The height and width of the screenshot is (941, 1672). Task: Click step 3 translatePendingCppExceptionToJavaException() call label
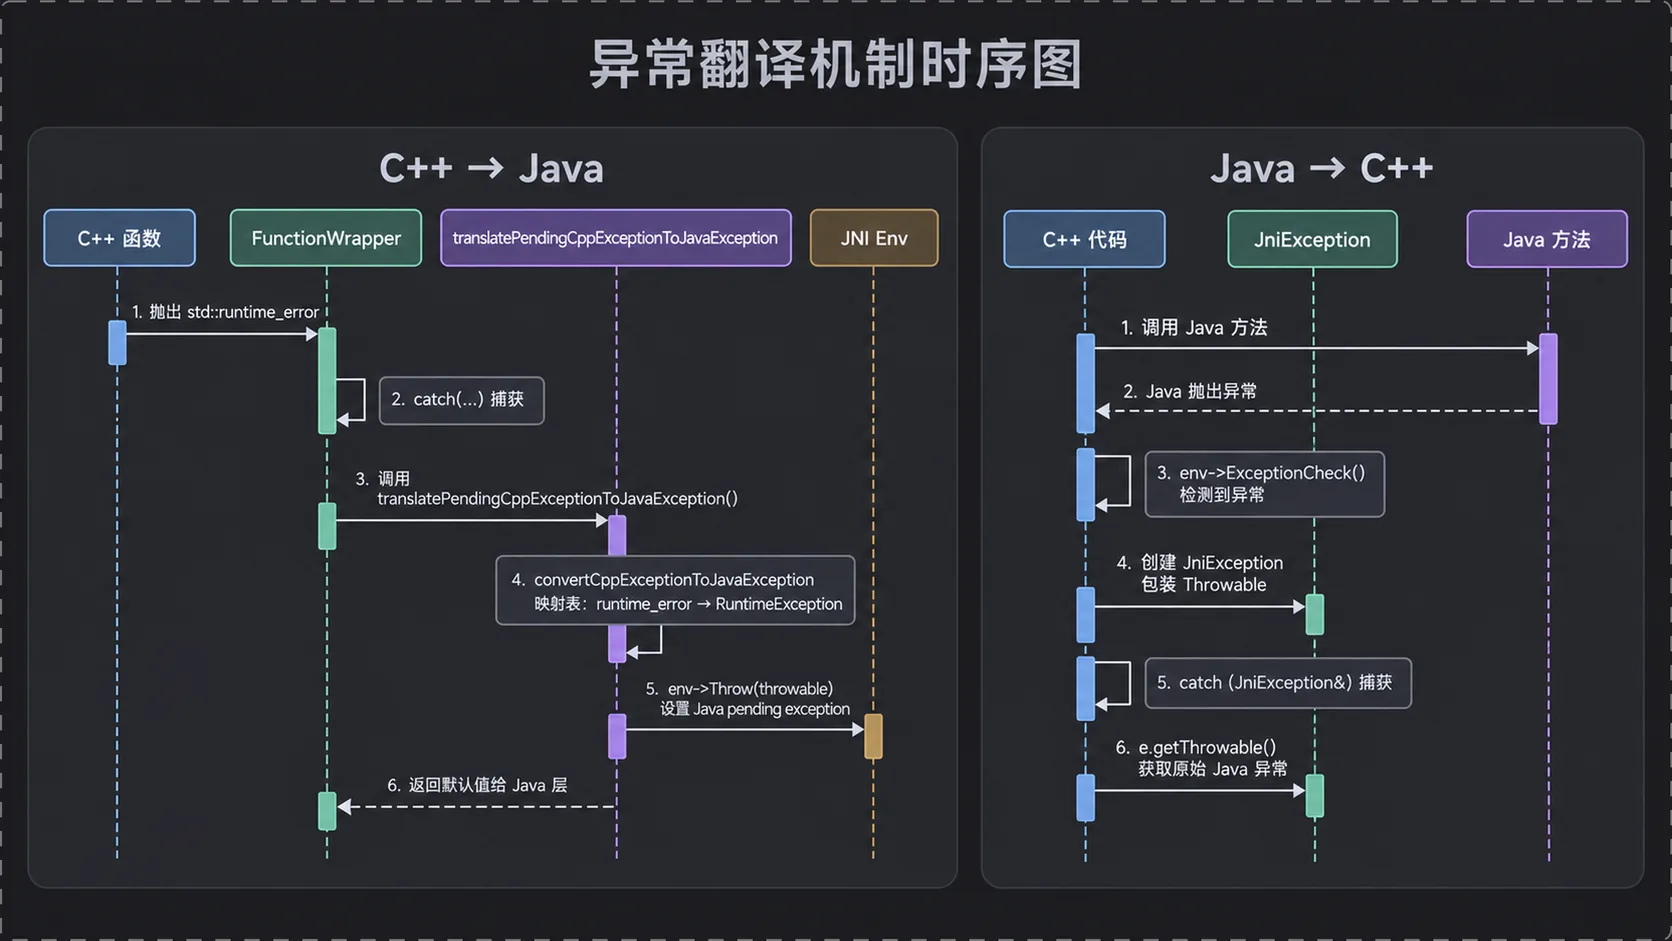click(x=546, y=489)
